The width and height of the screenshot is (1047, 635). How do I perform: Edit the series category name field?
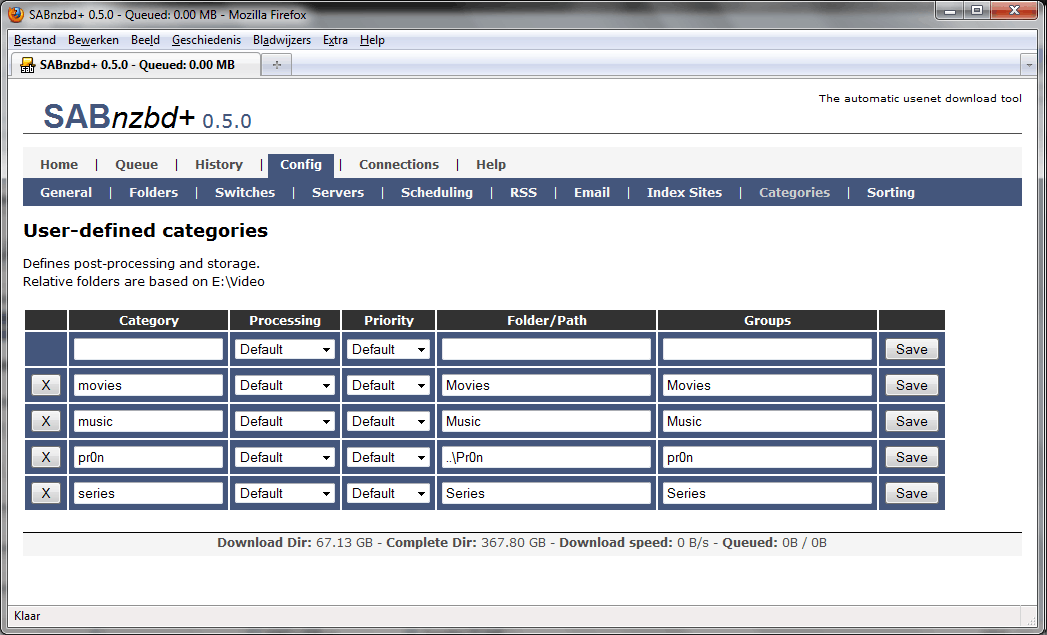[148, 493]
